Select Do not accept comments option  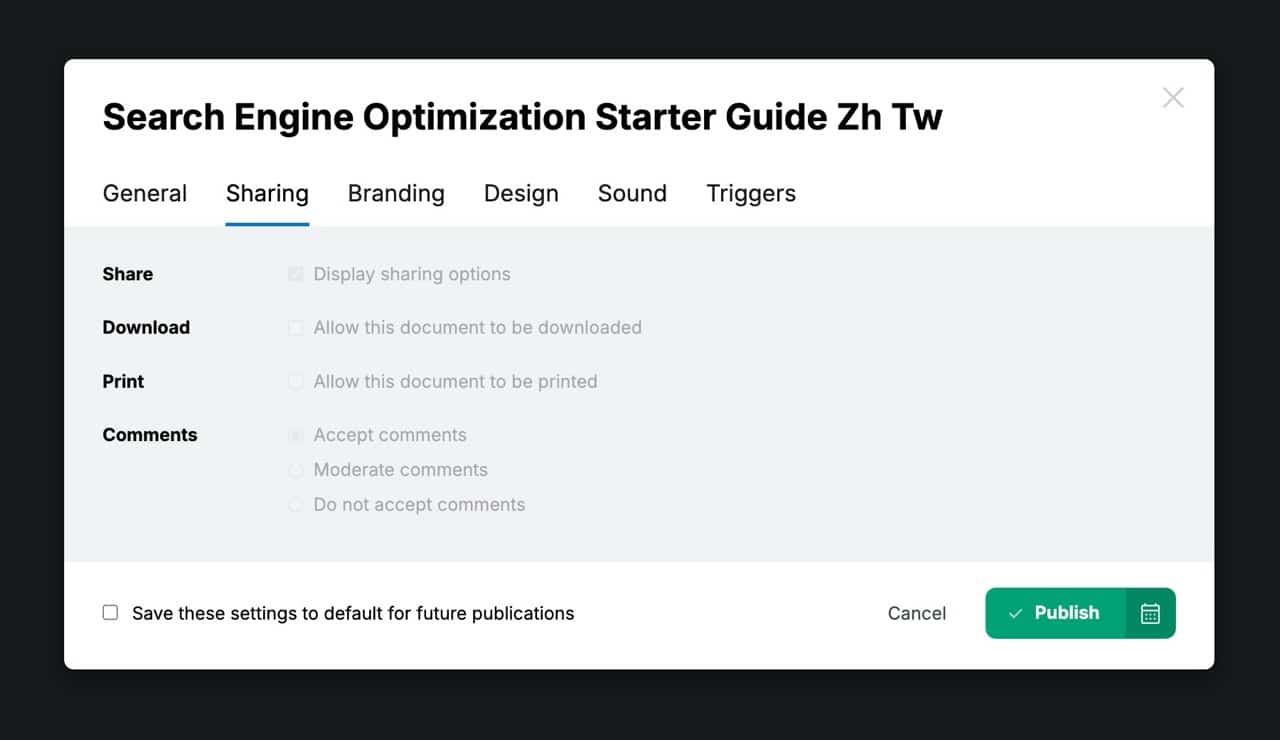pyautogui.click(x=295, y=505)
